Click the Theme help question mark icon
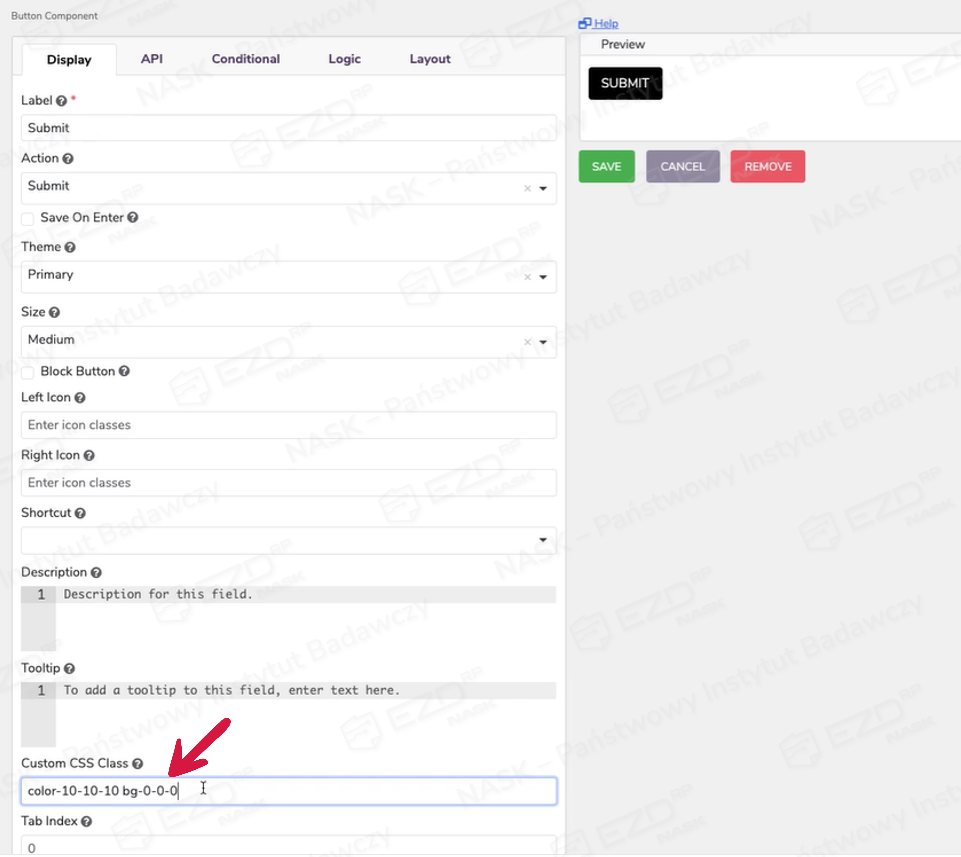 [x=70, y=247]
